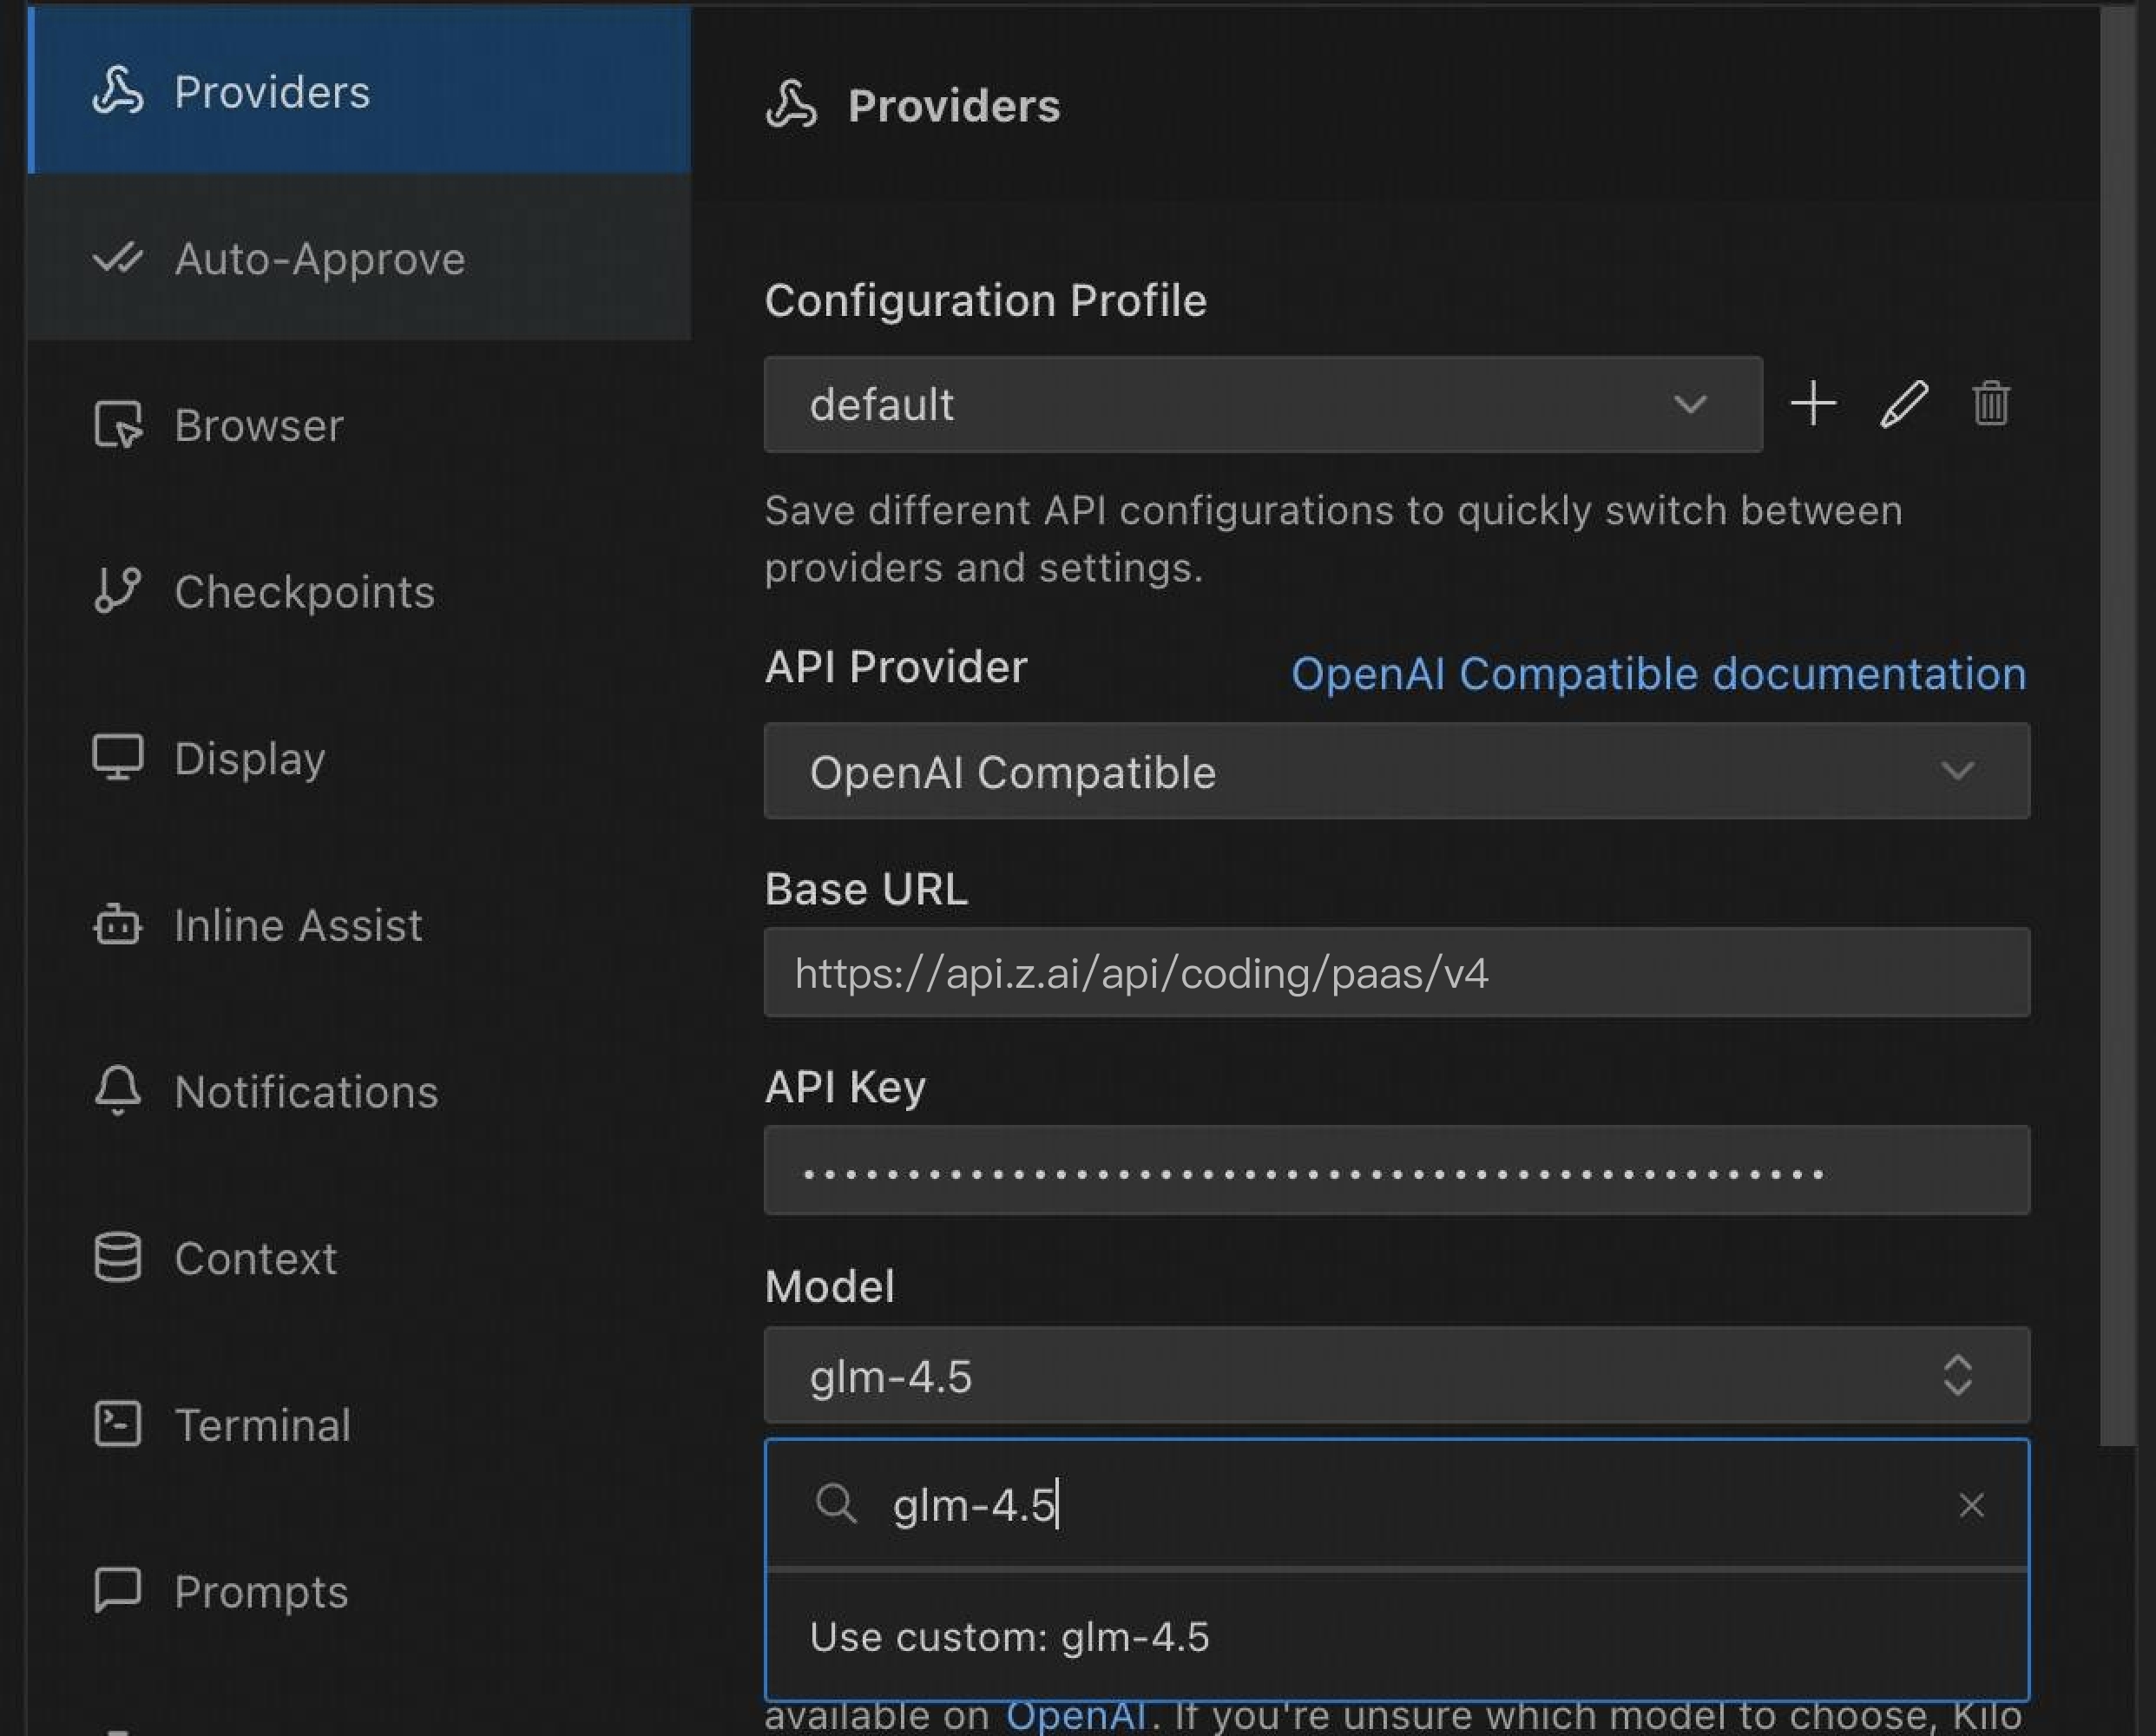Rename profile using the pencil icon

click(x=1903, y=404)
